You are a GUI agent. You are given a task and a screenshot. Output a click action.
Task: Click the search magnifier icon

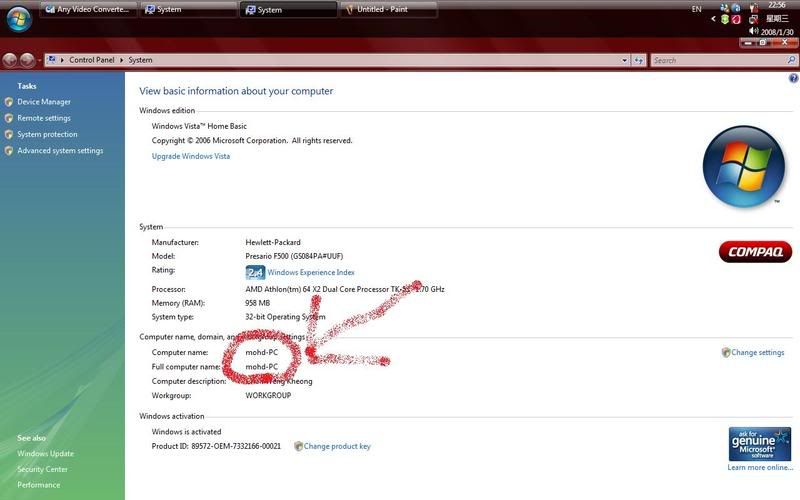coord(791,60)
